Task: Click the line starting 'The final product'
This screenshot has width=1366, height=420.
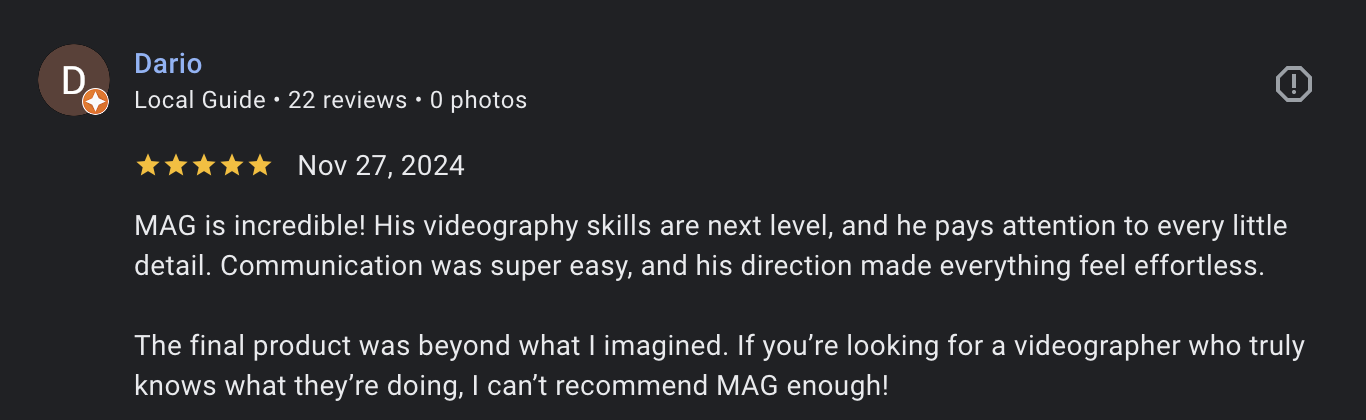Action: [x=718, y=346]
